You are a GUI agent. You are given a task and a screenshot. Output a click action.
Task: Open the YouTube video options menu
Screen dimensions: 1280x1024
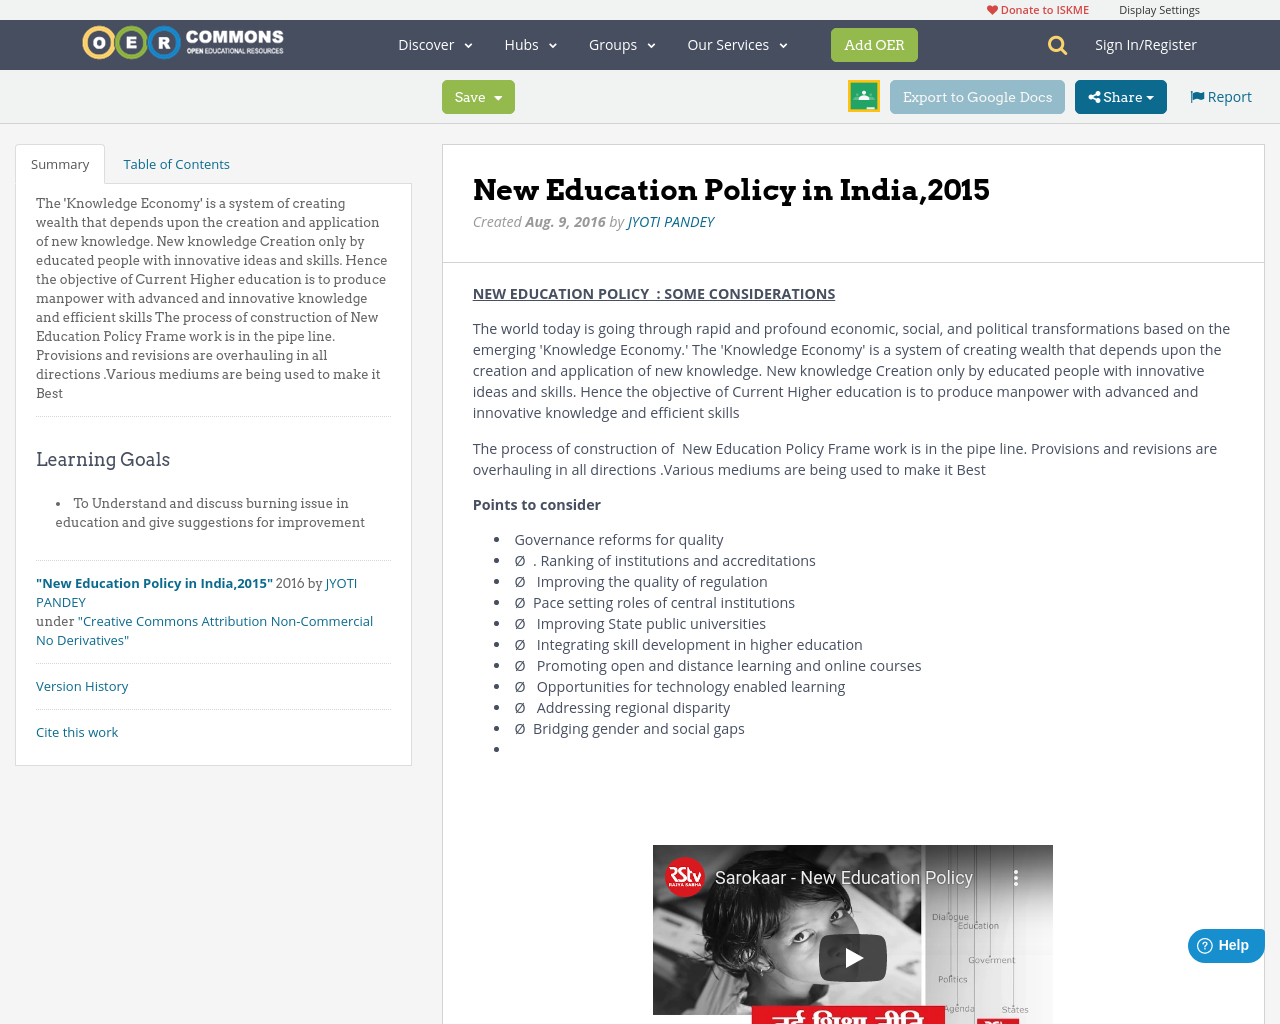coord(1017,877)
